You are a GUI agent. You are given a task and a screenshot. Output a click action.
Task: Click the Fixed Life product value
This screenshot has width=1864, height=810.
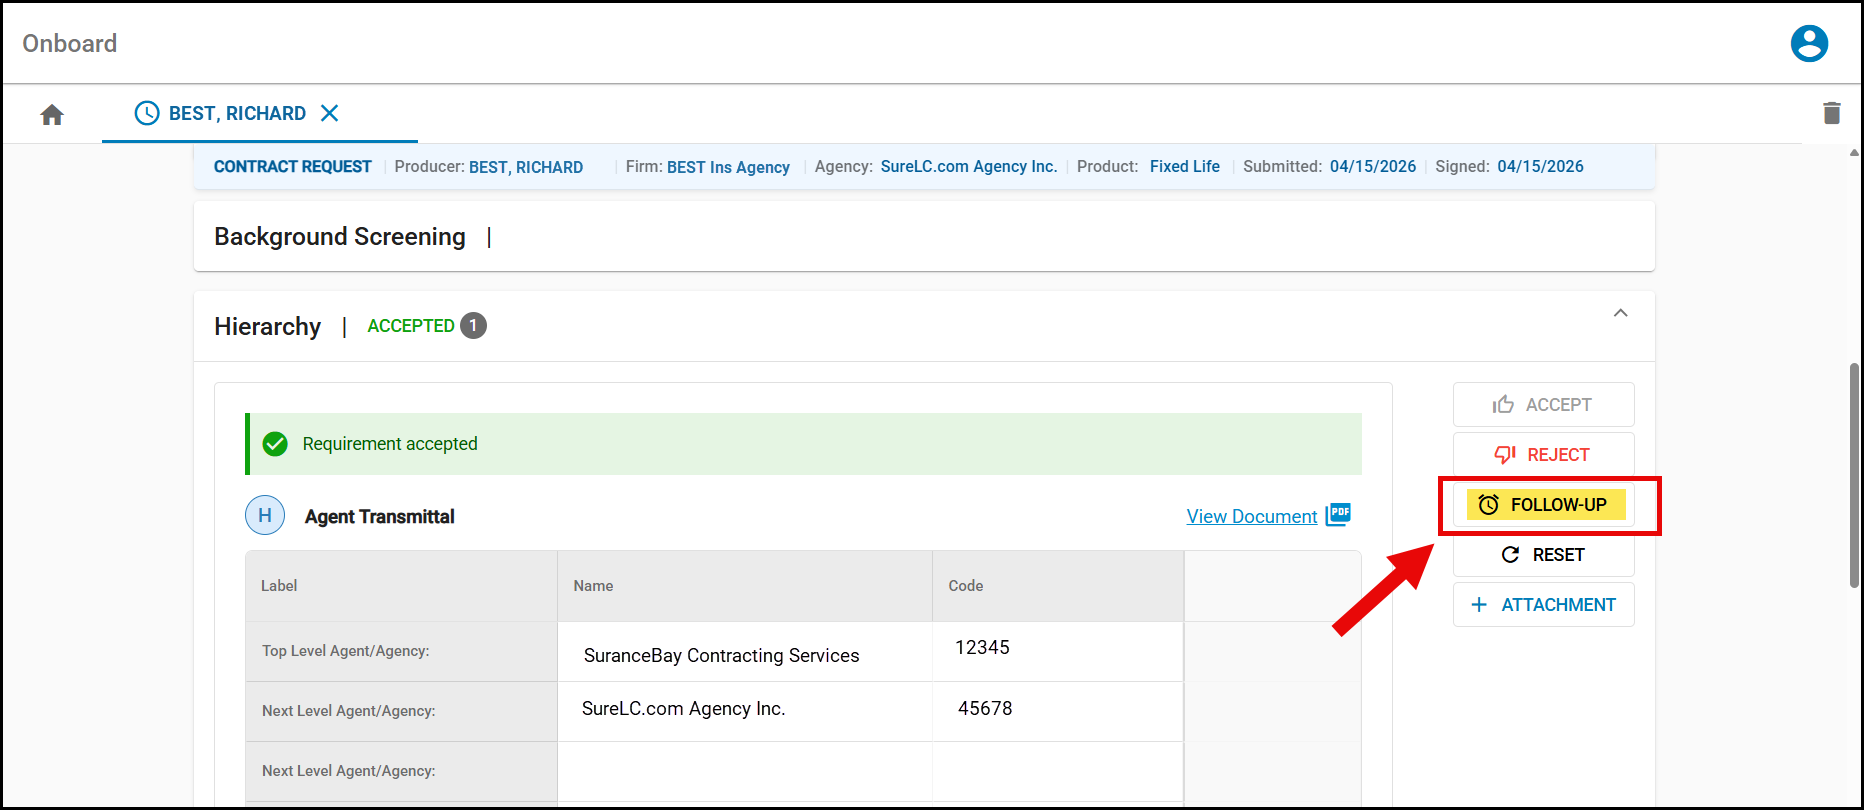(1184, 166)
